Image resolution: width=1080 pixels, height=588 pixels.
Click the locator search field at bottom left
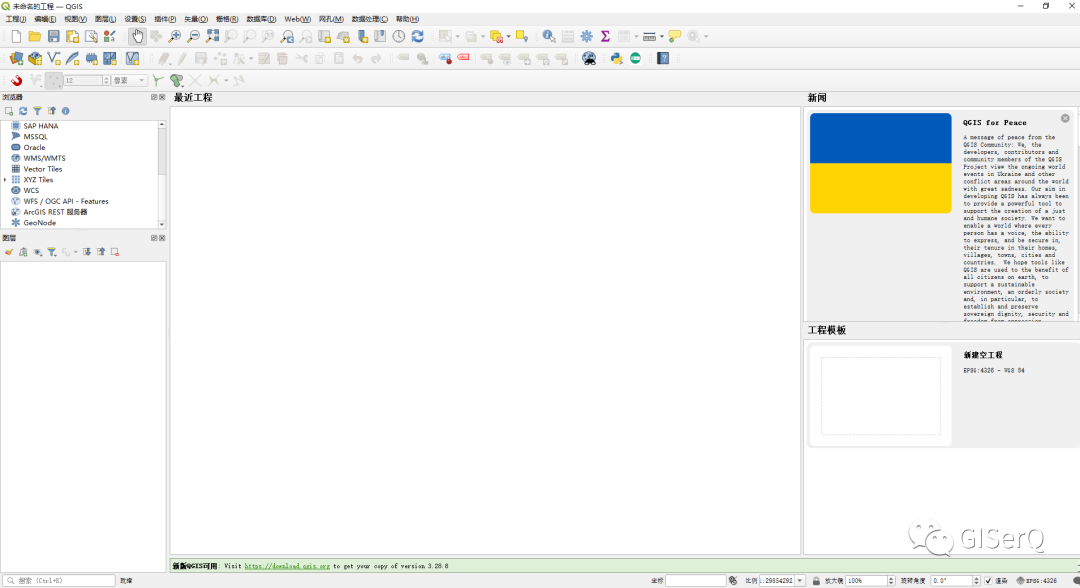click(59, 580)
